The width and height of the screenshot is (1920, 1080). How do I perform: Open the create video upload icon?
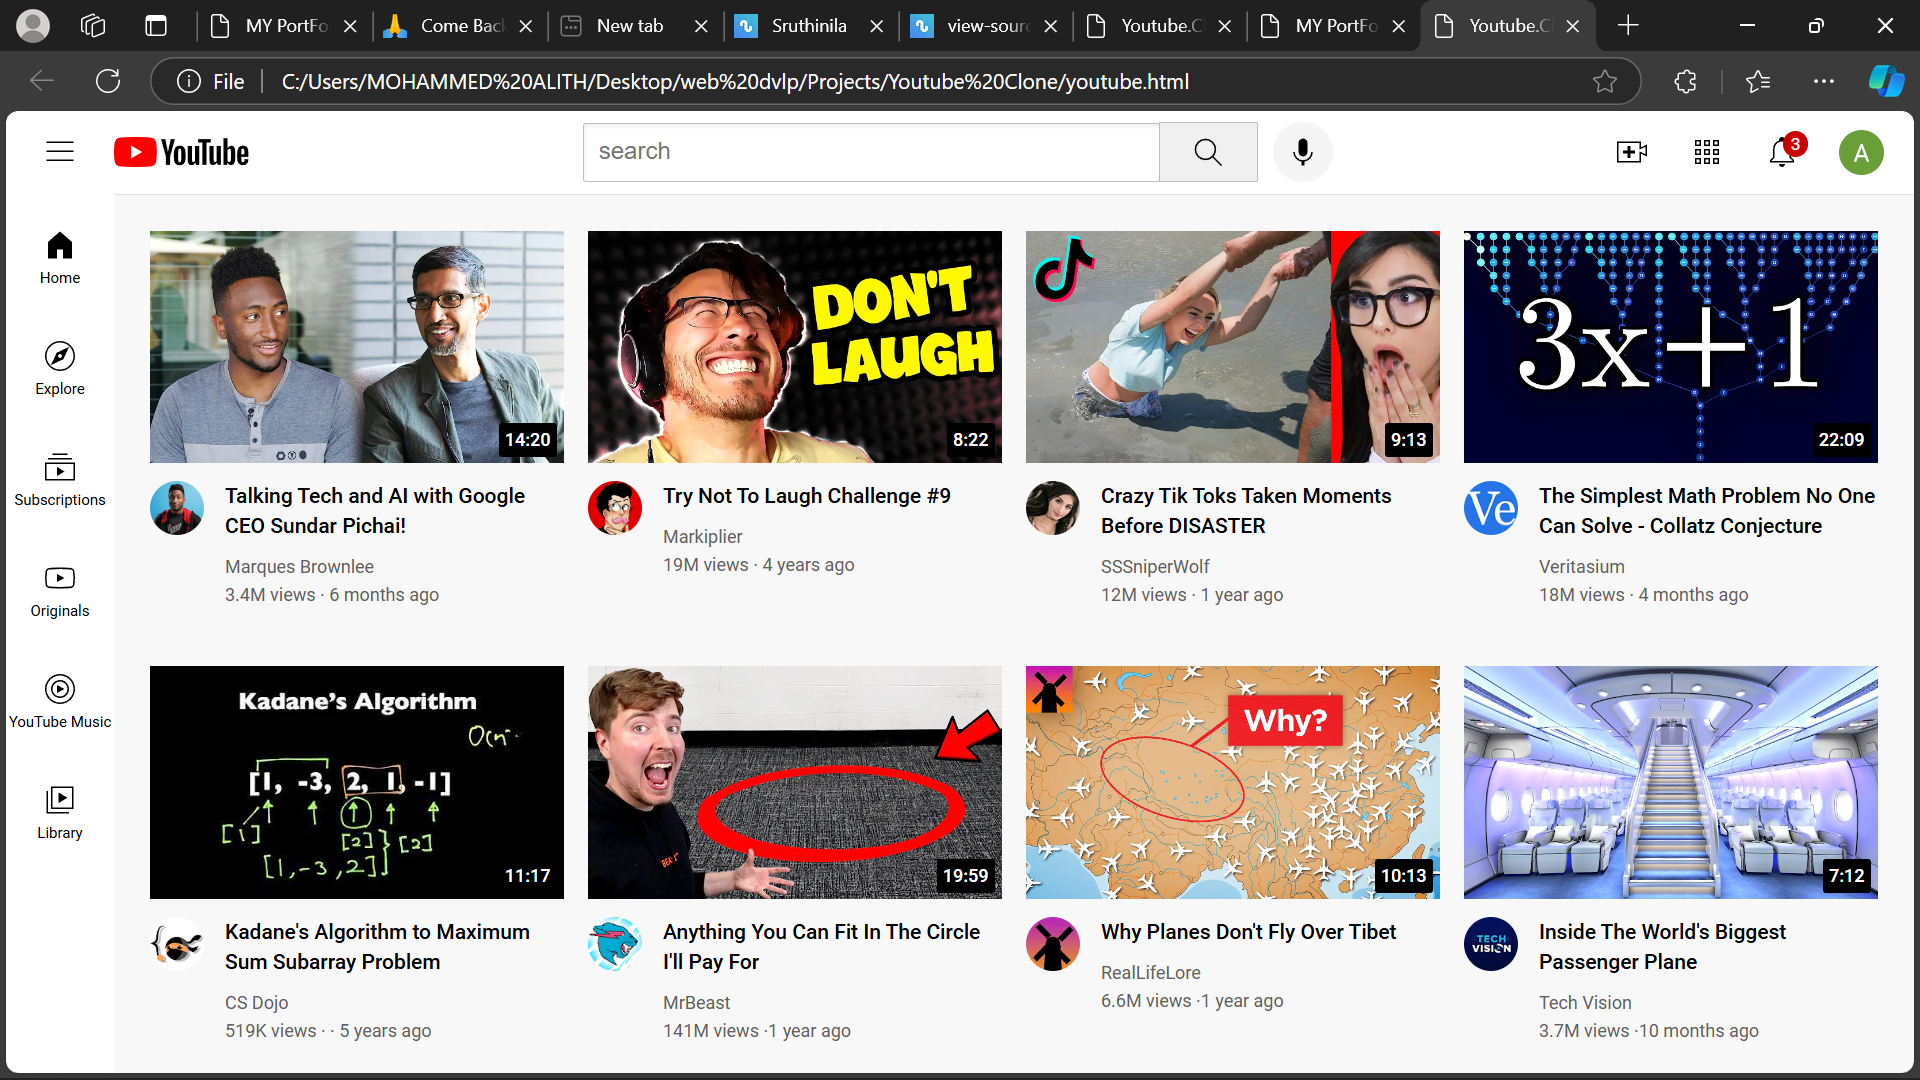point(1631,152)
